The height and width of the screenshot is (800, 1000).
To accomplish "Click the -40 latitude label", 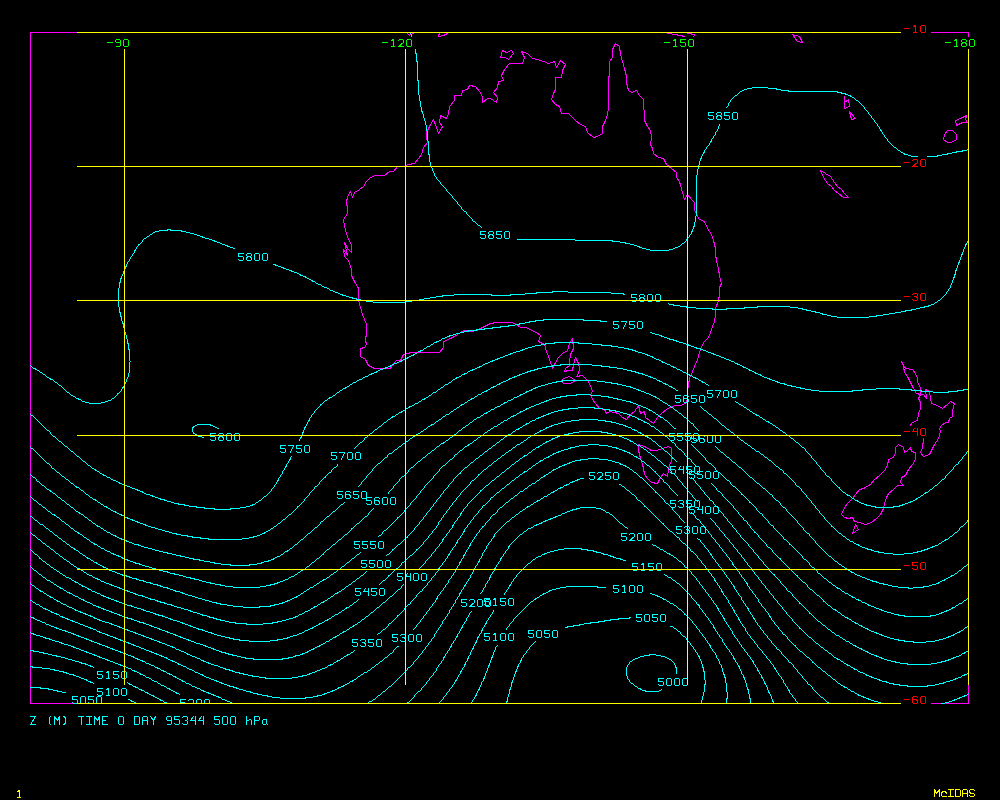I will pos(914,432).
